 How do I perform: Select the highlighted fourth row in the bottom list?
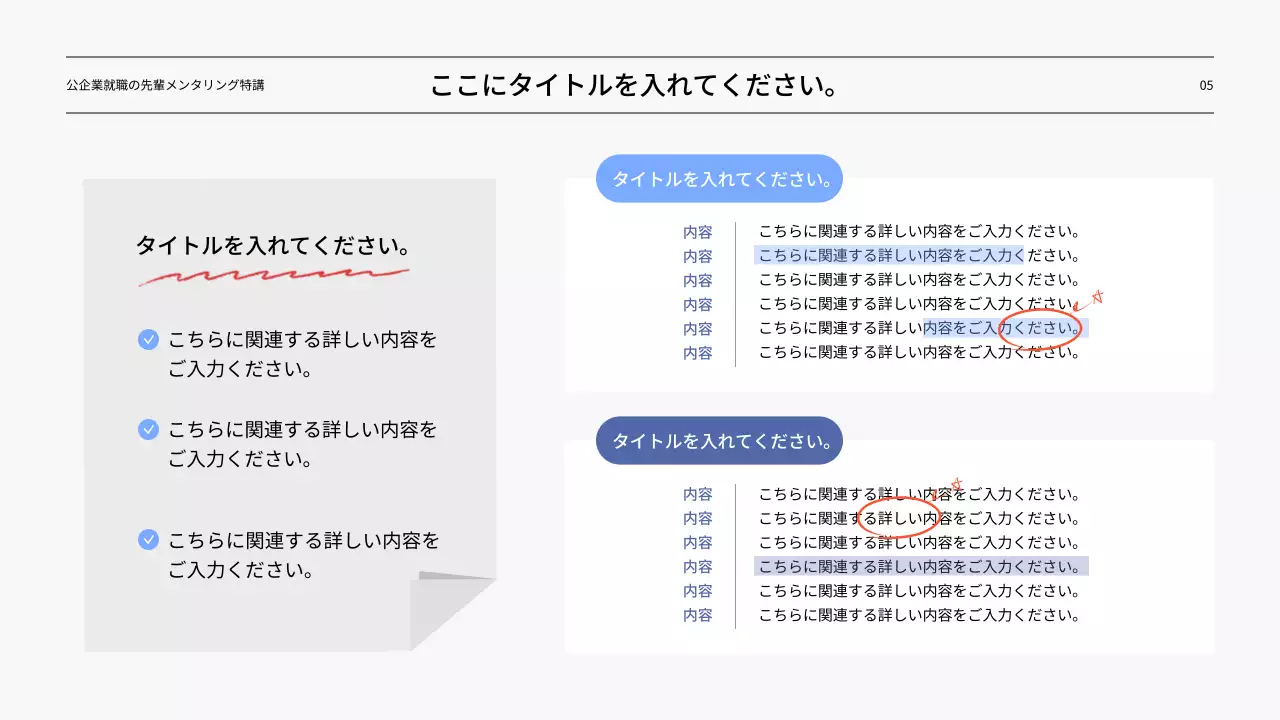pos(920,566)
